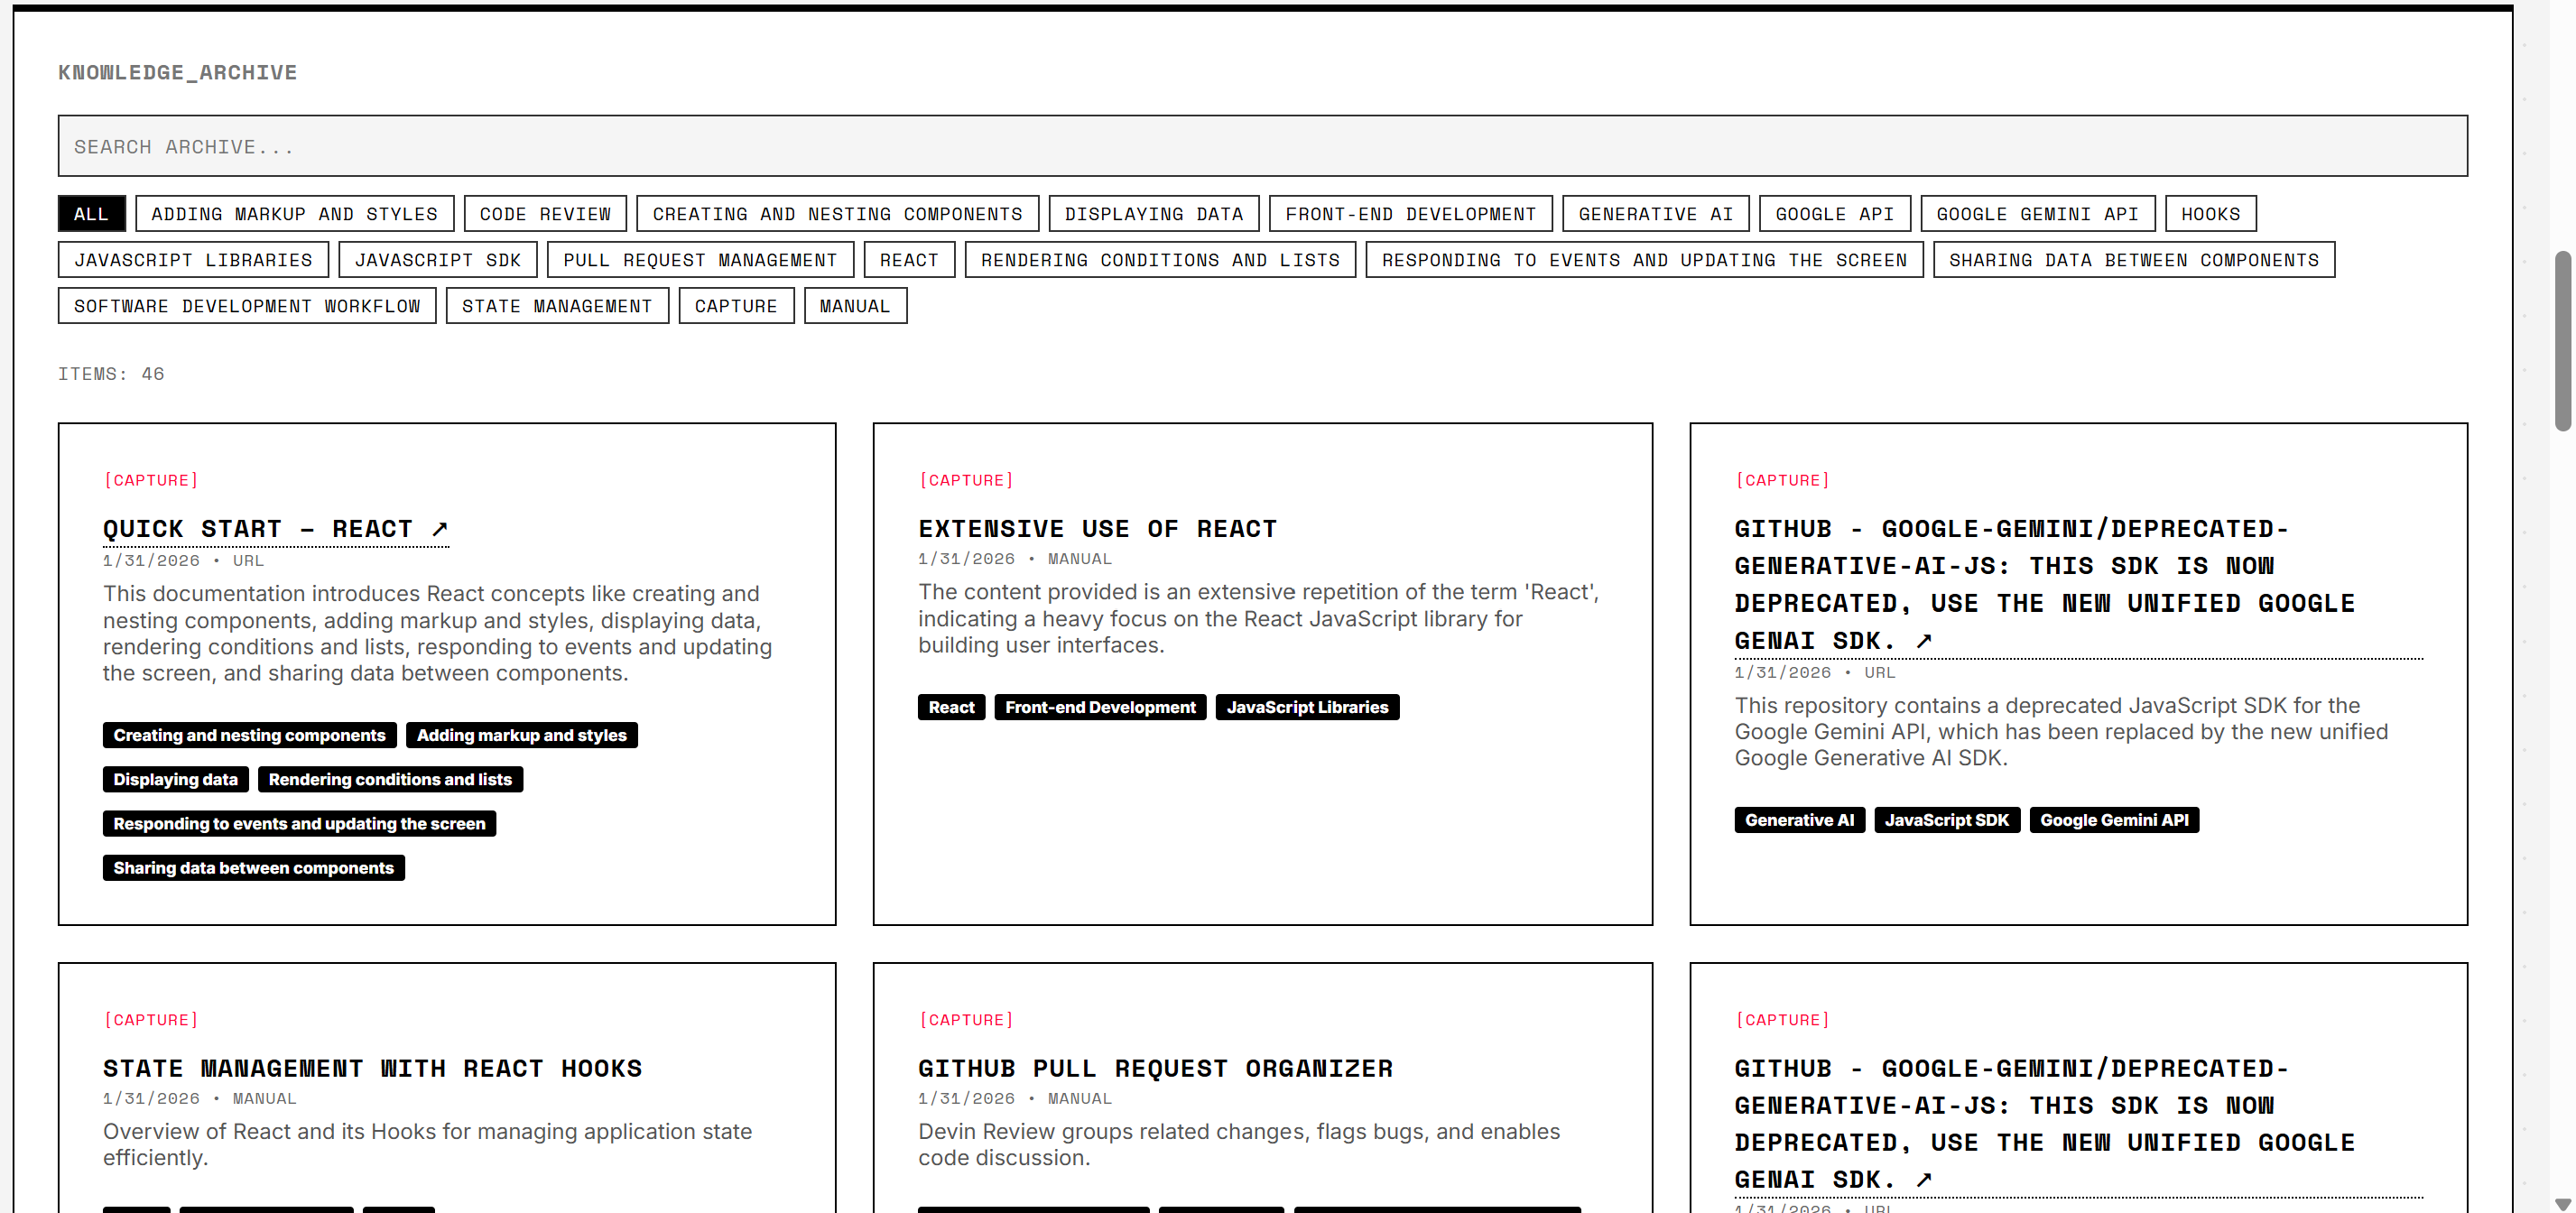Click the Displaying data tag on Quick Start card
Screen dimensions: 2576x1213
(175, 779)
